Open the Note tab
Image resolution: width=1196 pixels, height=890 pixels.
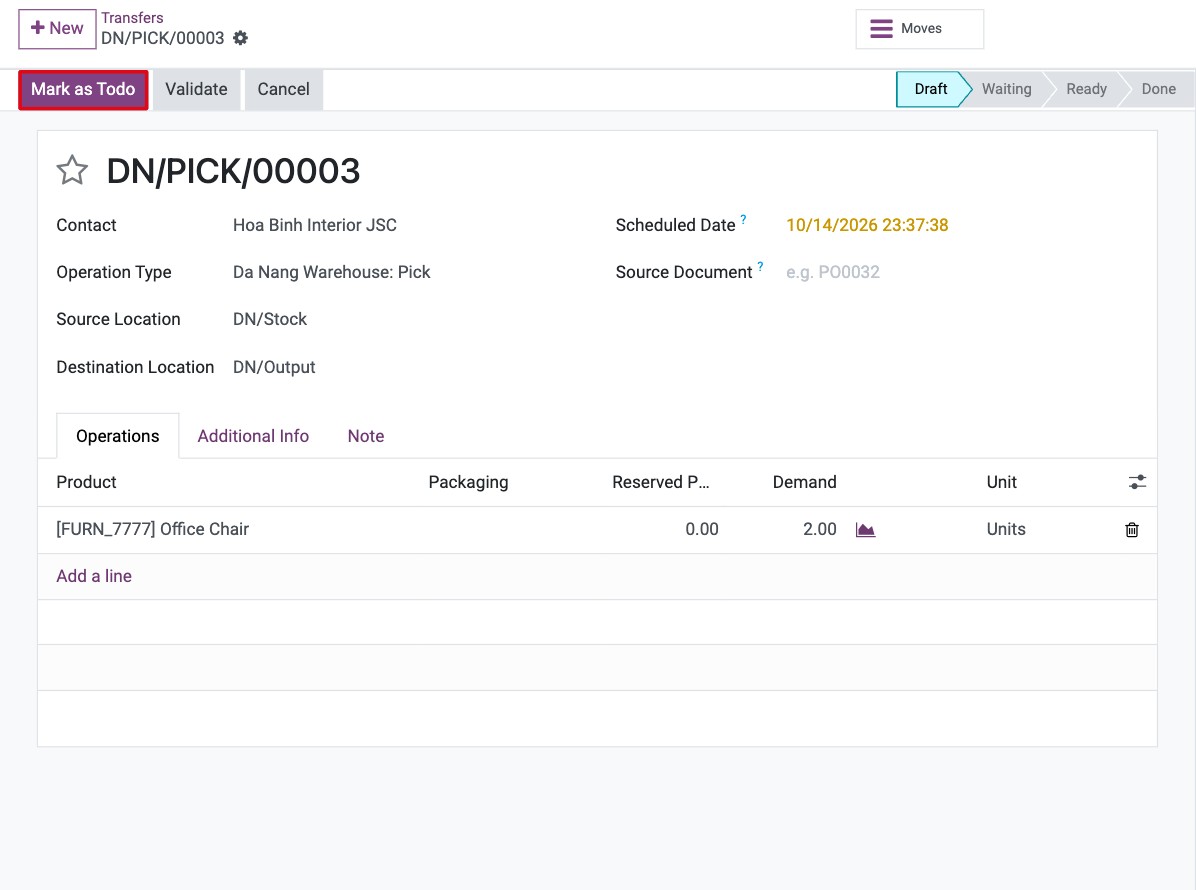[x=366, y=436]
